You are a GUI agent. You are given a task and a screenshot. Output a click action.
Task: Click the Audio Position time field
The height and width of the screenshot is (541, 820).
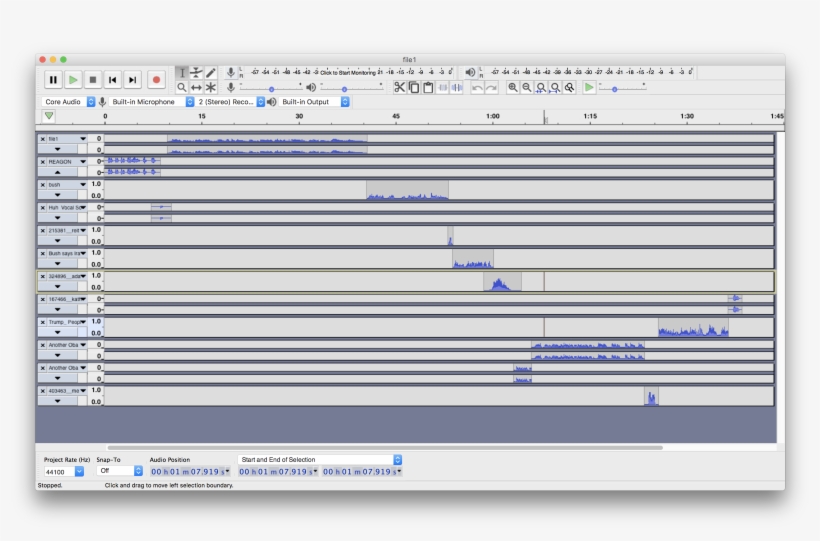click(190, 471)
